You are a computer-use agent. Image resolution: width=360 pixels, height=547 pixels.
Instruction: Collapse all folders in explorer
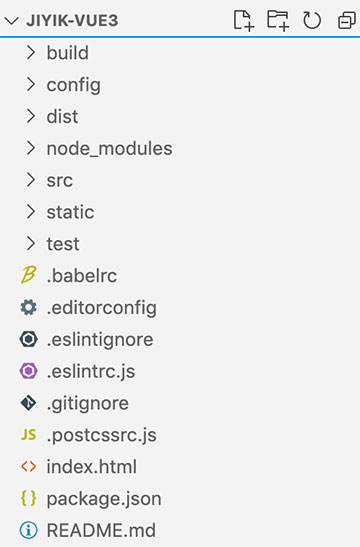347,21
